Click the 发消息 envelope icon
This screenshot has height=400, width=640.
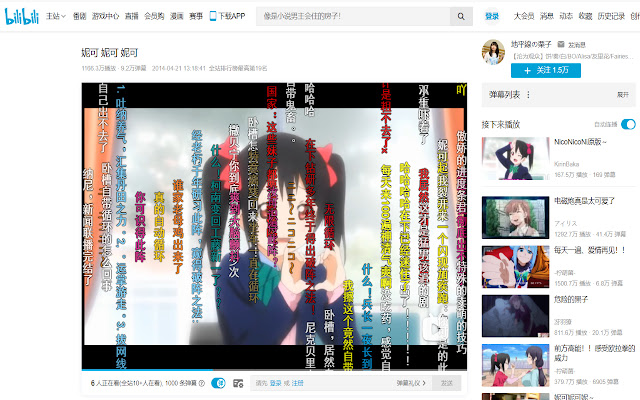[561, 44]
